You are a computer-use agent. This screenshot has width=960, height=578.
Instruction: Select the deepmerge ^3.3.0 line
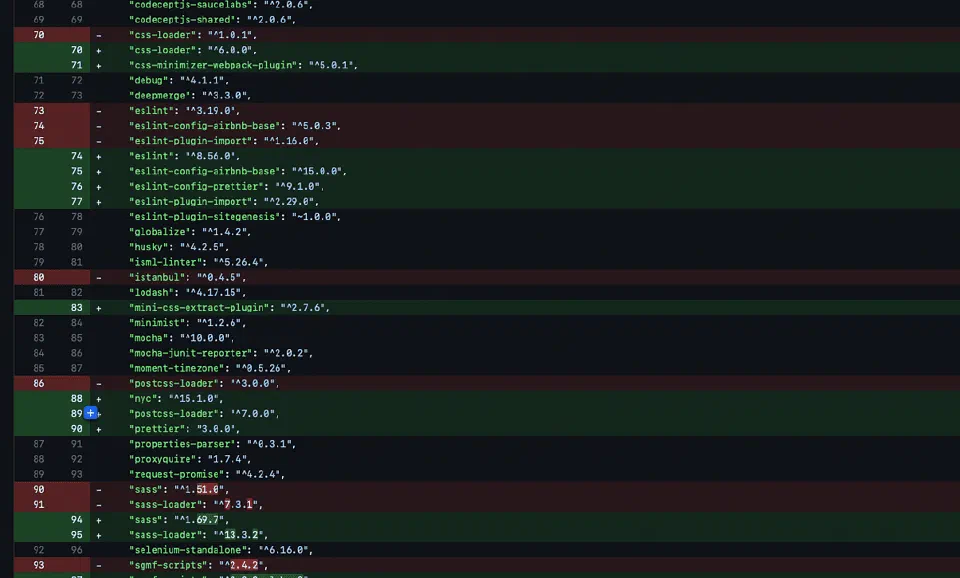(487, 96)
